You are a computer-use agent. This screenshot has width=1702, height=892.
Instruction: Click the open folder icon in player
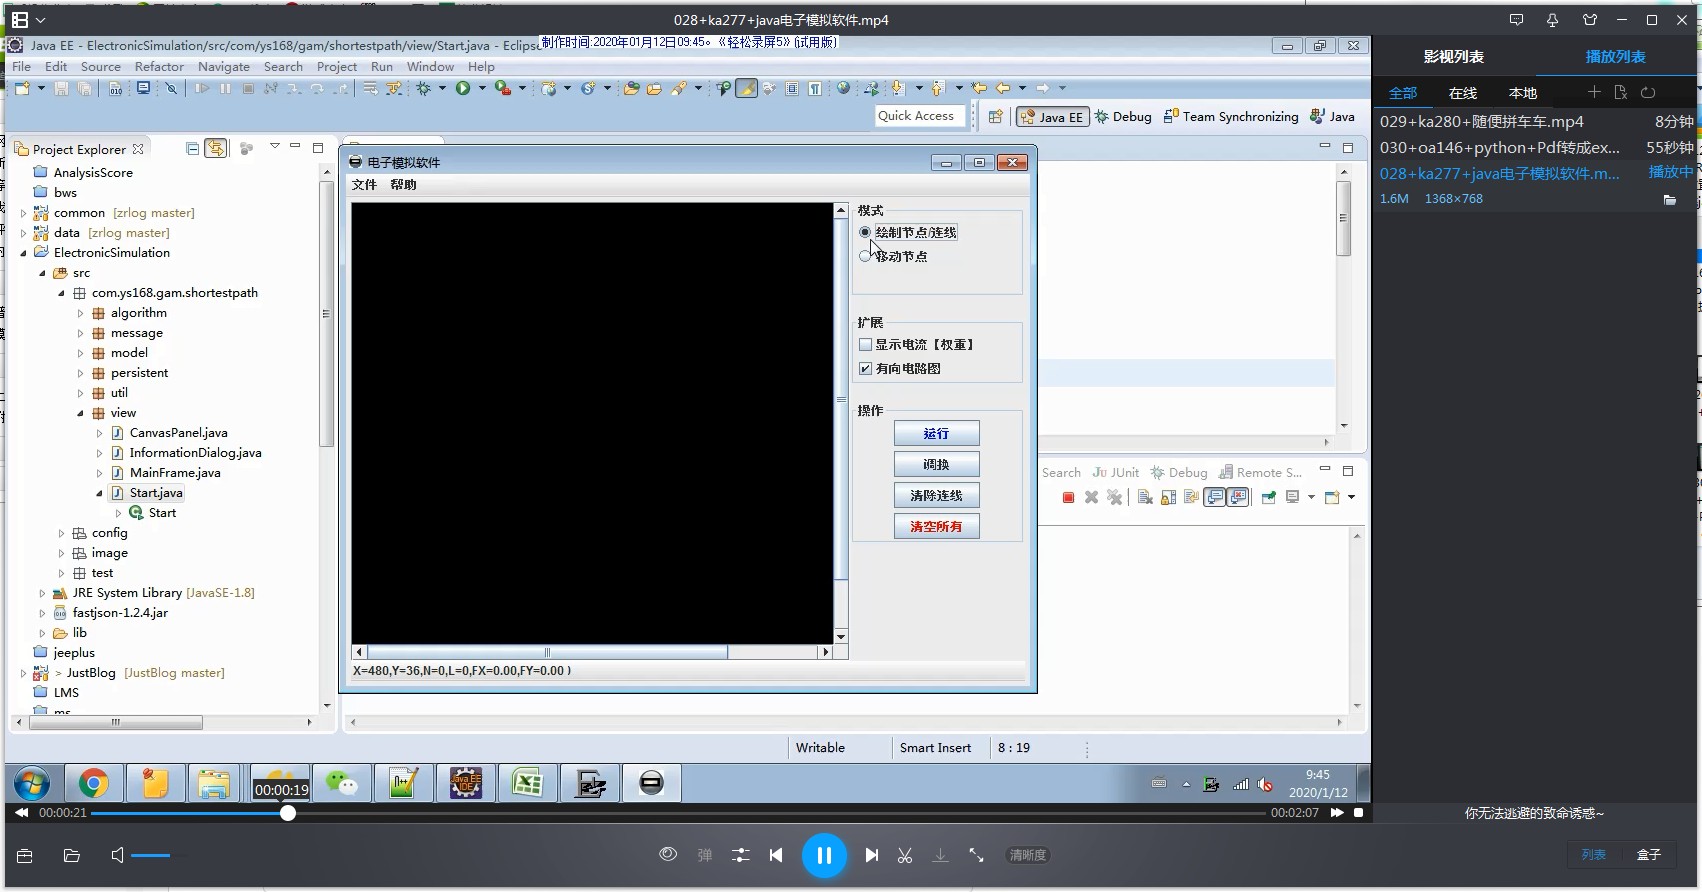(x=71, y=855)
